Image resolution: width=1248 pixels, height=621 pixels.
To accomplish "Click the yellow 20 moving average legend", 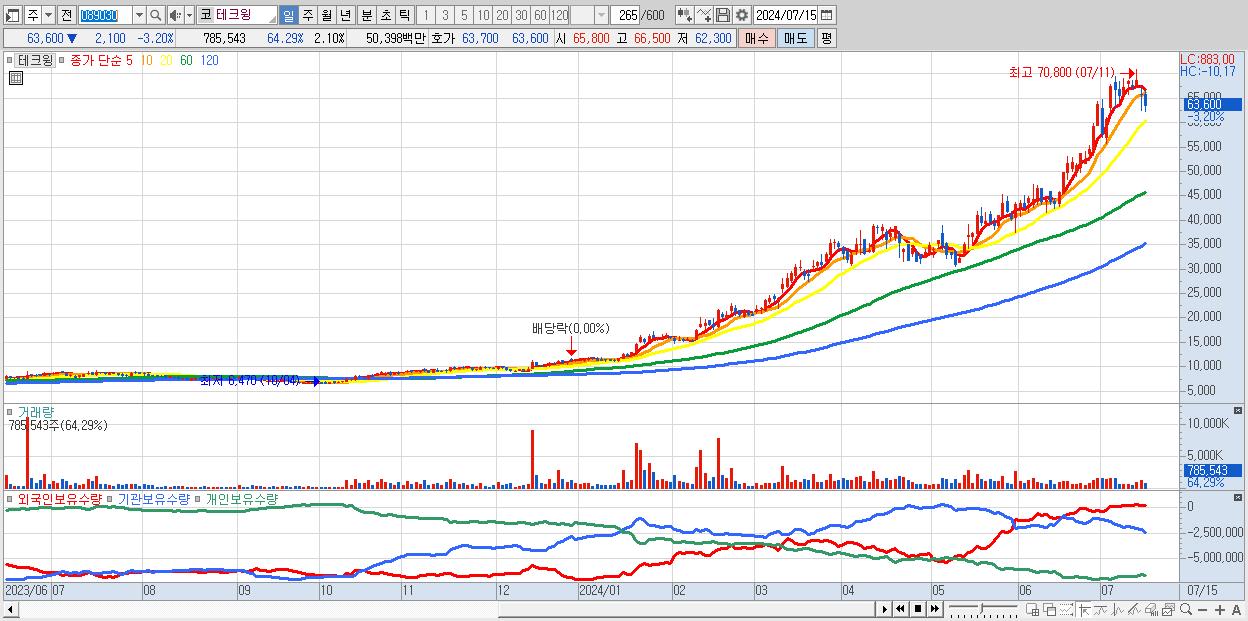I will 167,60.
